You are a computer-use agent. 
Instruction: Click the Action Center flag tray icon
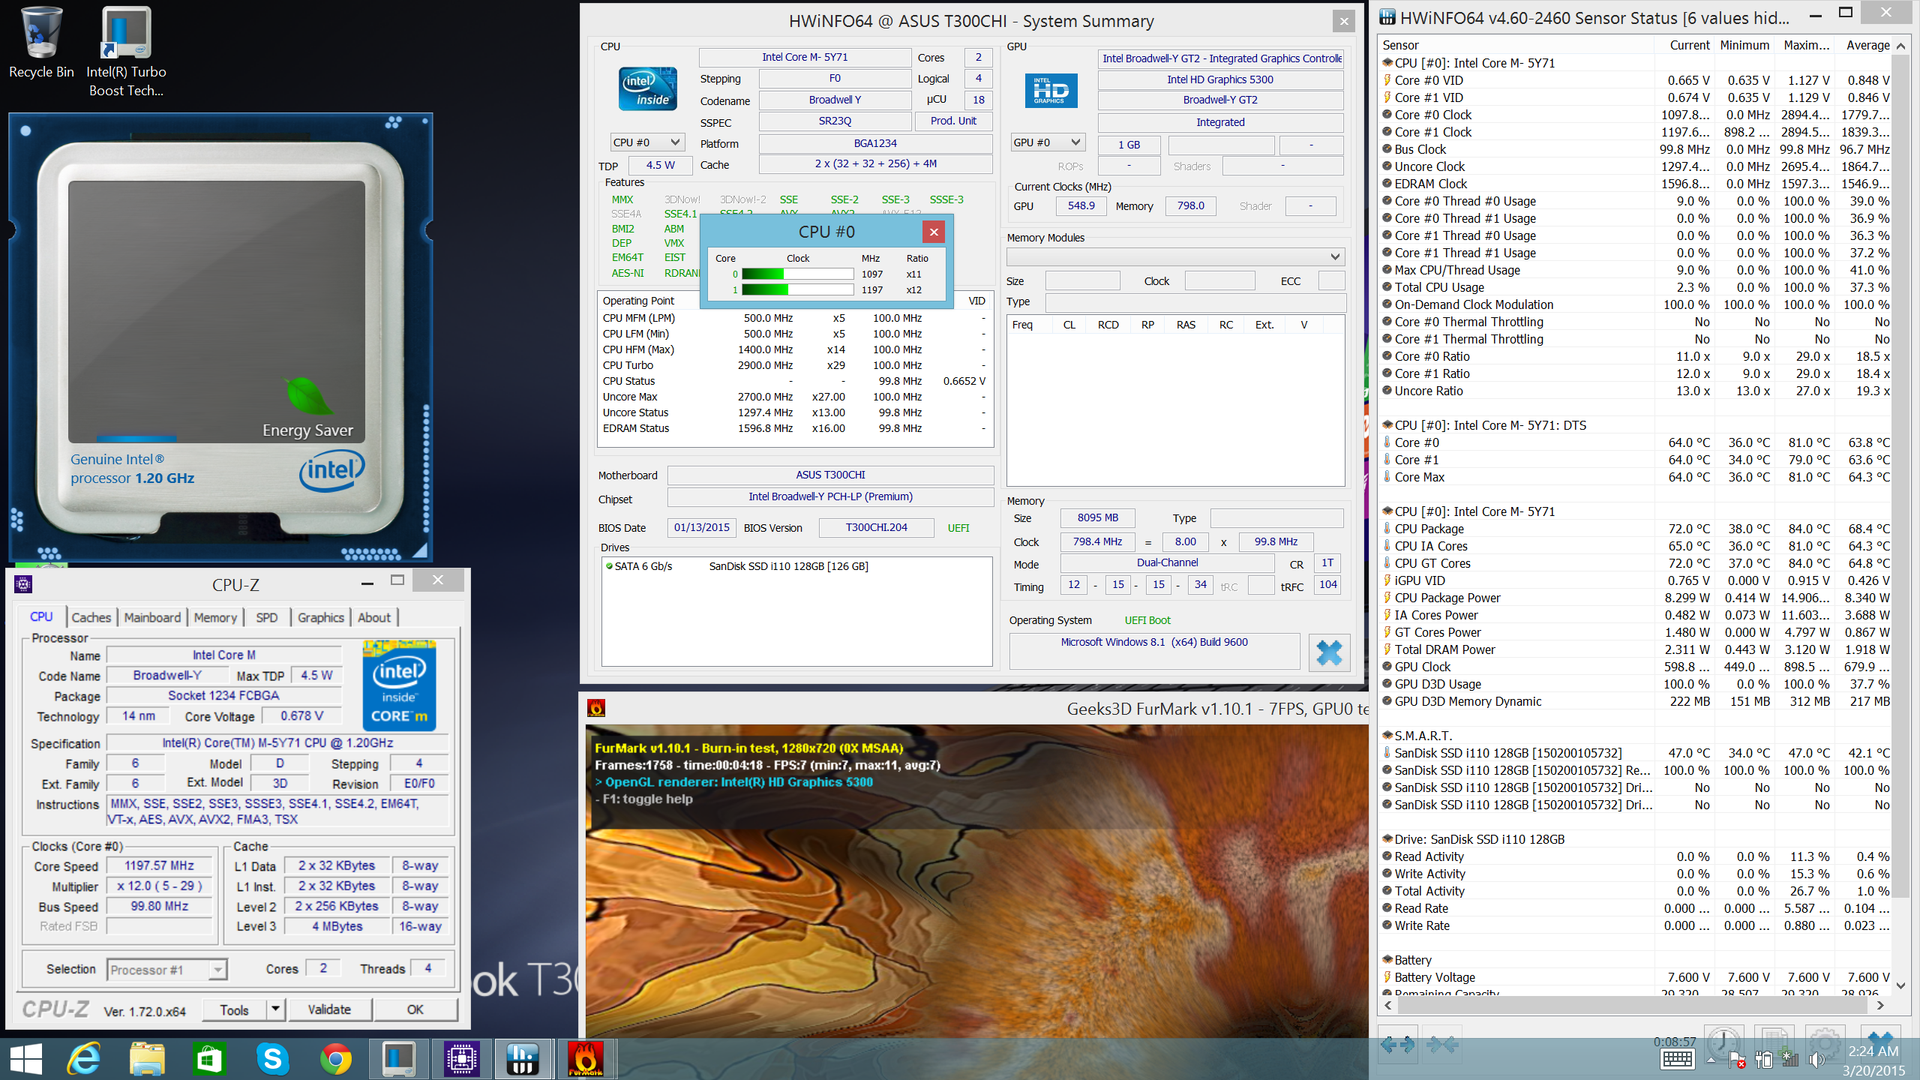(1737, 1061)
